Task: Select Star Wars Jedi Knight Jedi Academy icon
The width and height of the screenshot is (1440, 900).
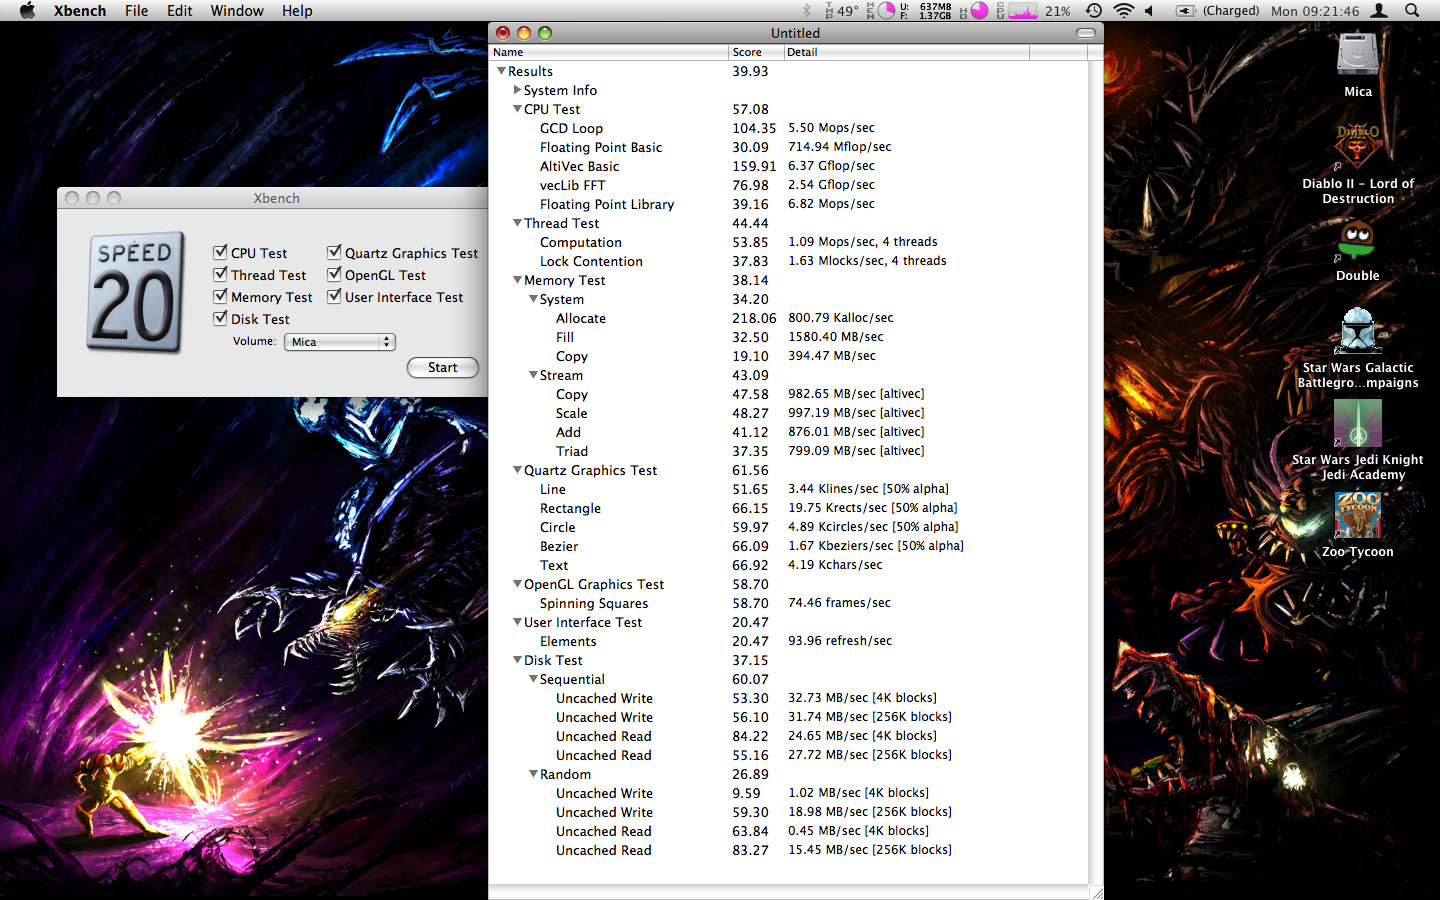Action: 1358,423
